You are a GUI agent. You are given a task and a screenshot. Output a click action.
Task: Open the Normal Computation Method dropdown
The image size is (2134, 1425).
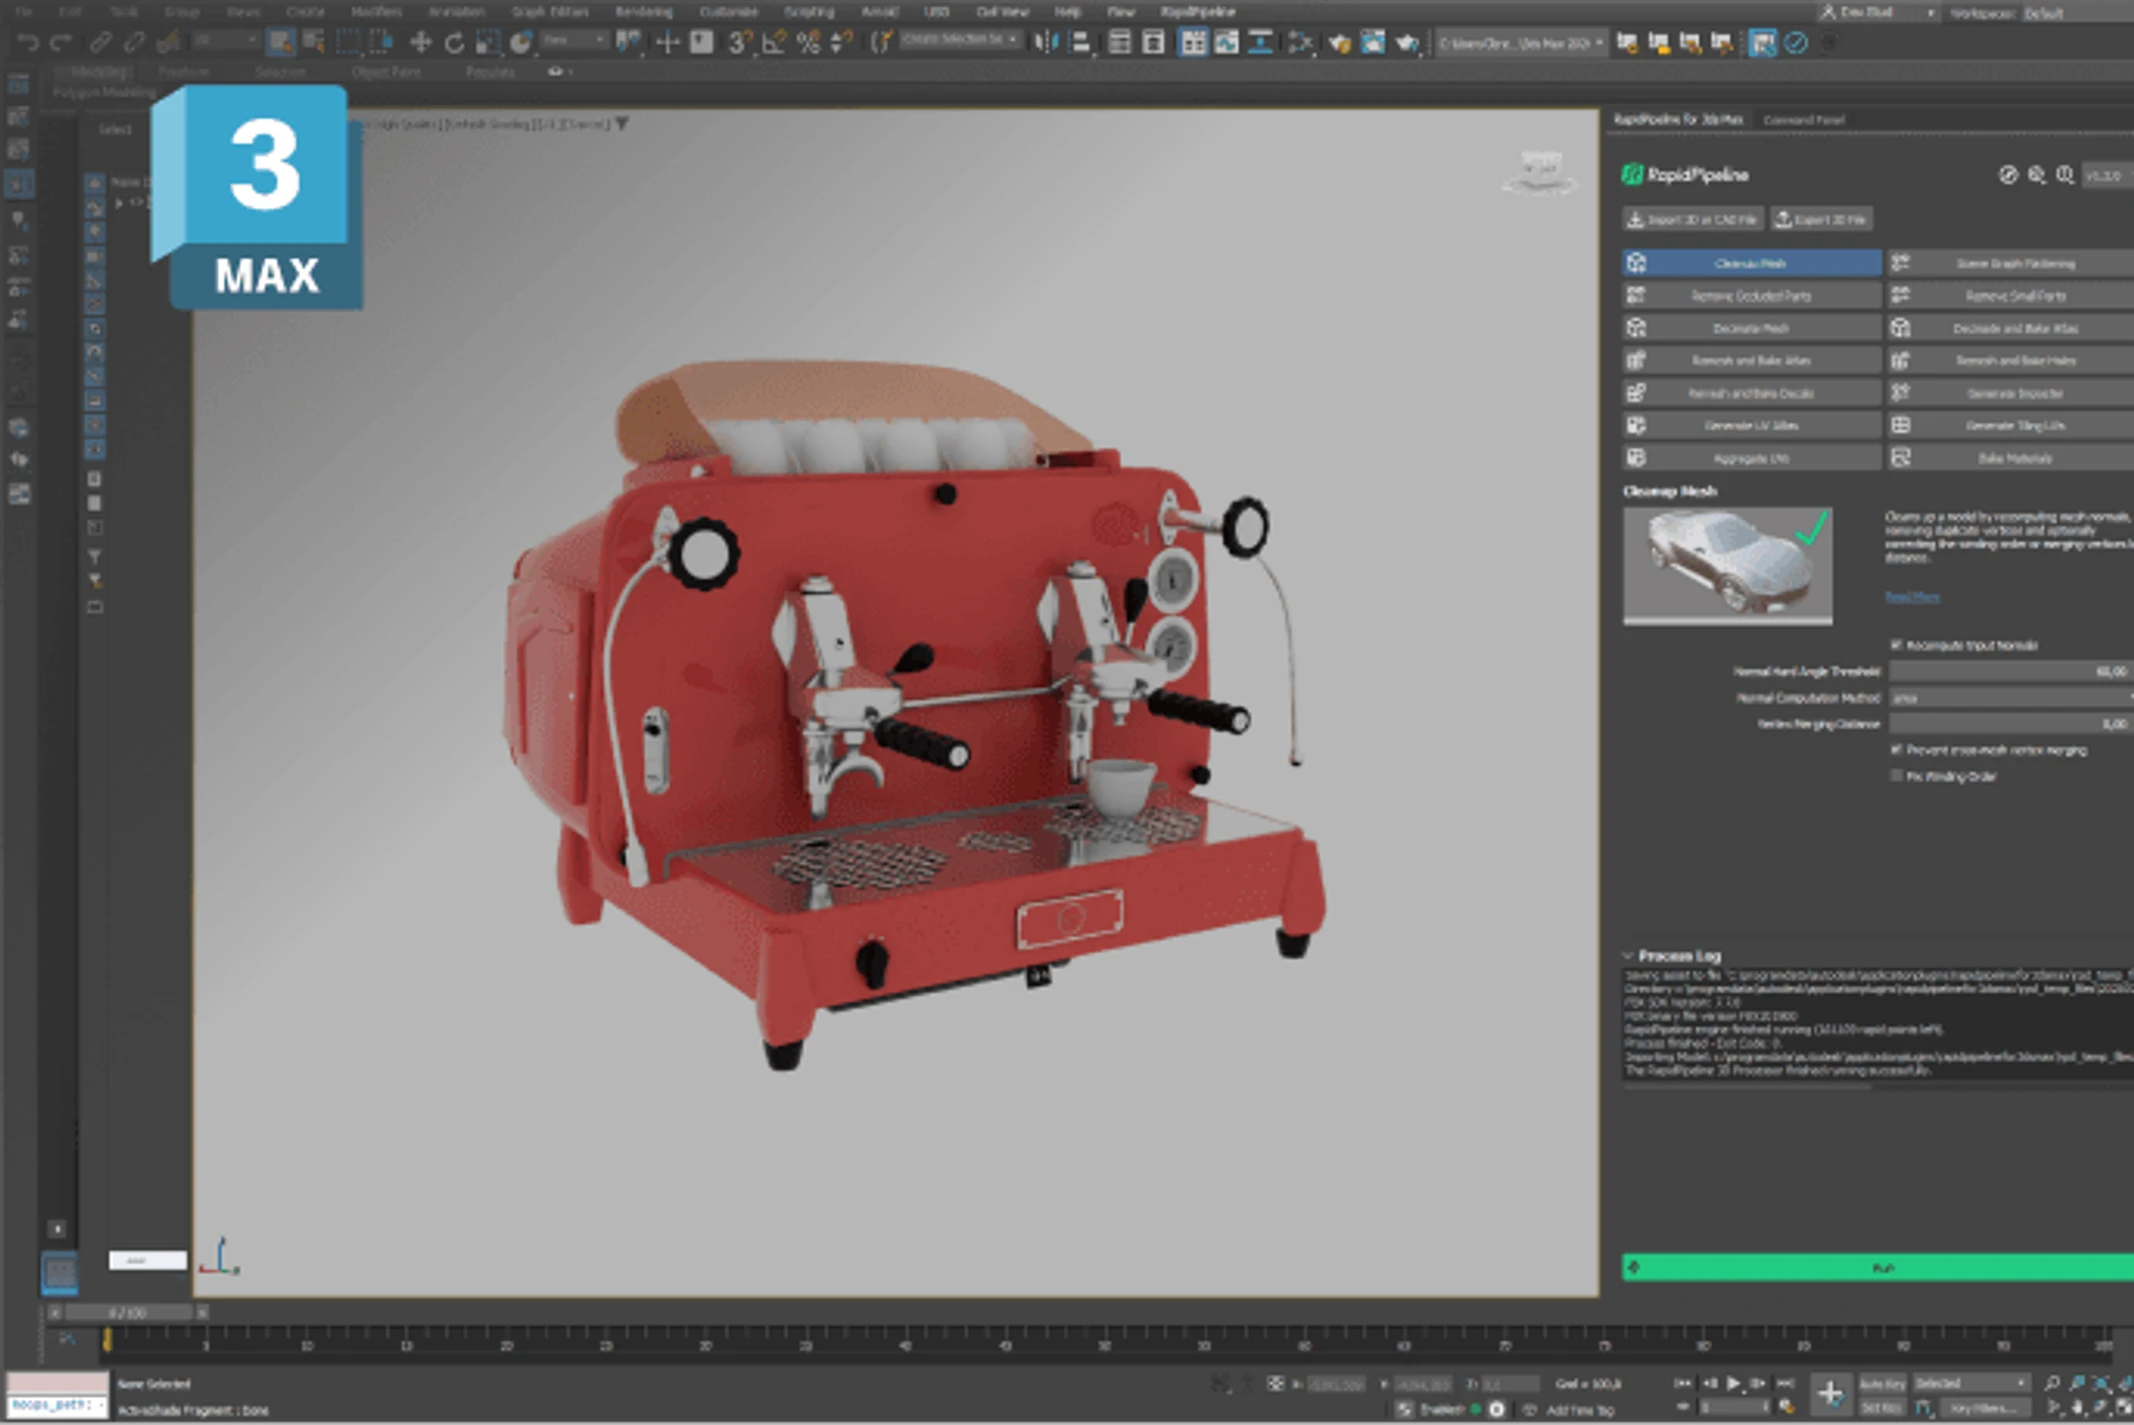pyautogui.click(x=2010, y=697)
